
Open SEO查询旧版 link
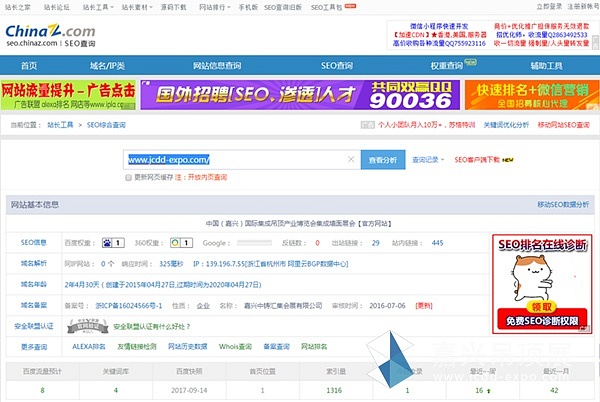(x=283, y=7)
